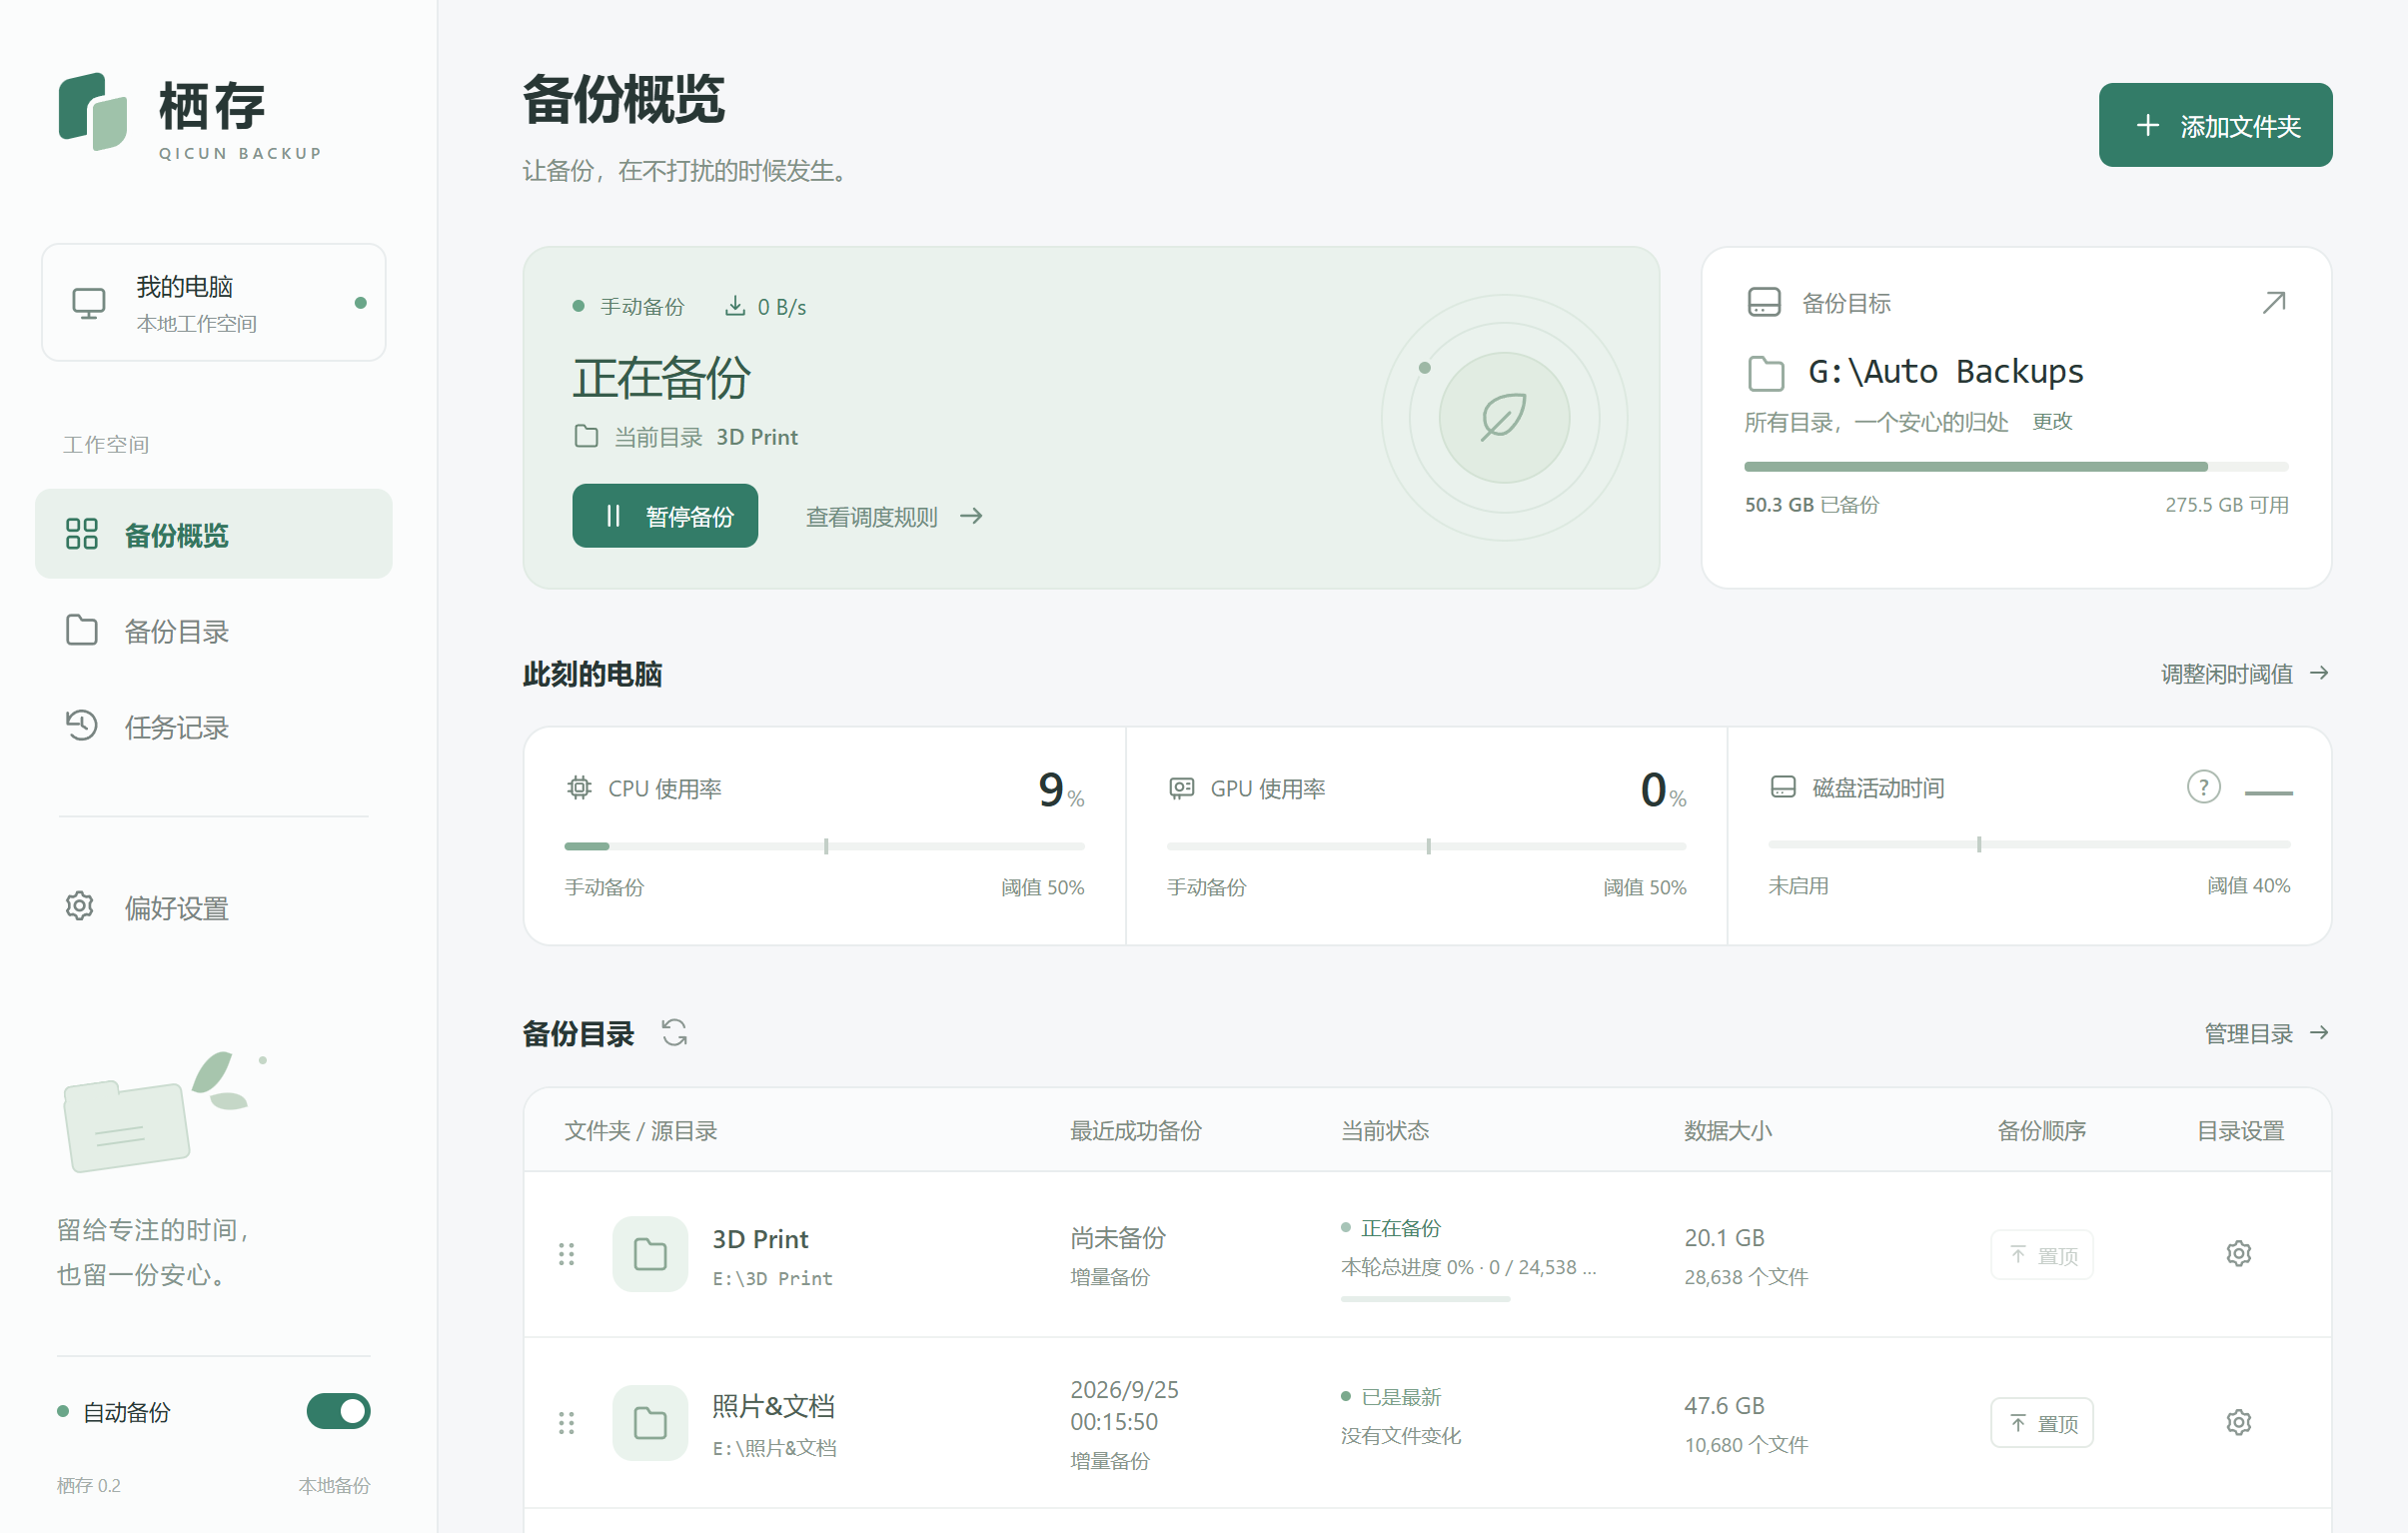Click the help icon for 磁盘活动时间

(2204, 787)
